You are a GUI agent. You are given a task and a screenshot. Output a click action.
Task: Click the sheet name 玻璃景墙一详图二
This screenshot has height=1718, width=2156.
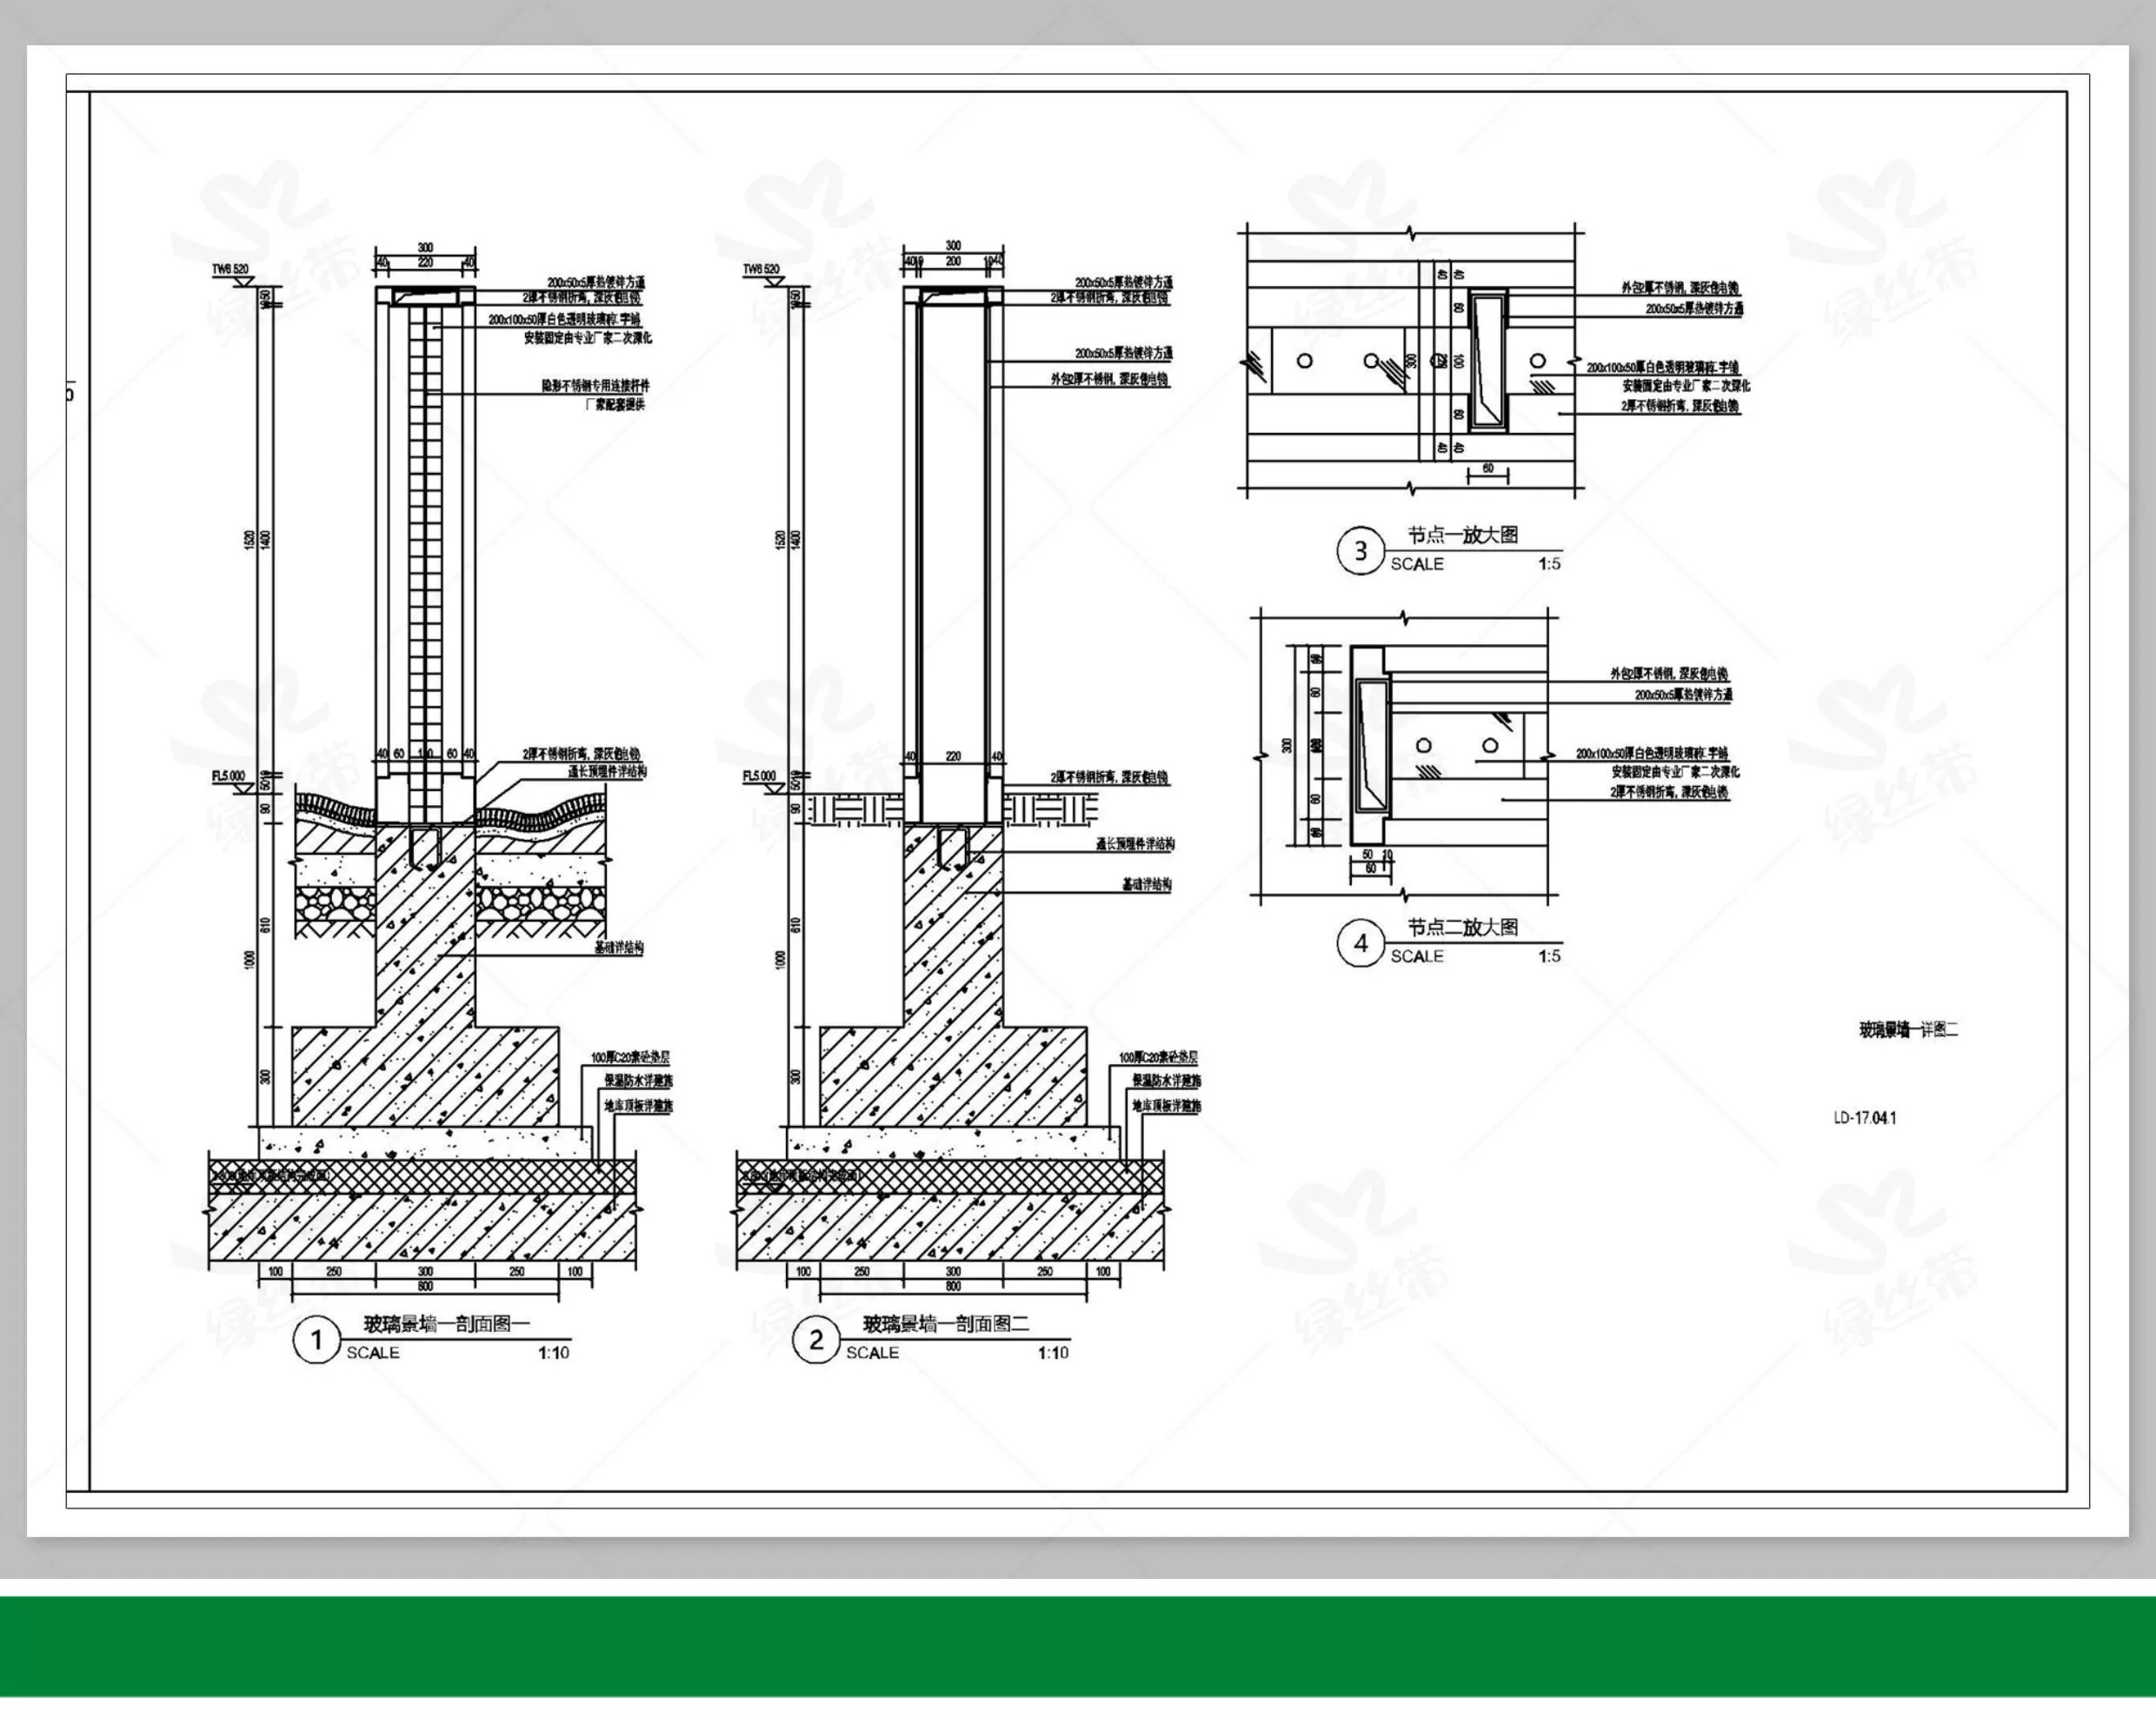(x=1908, y=1030)
